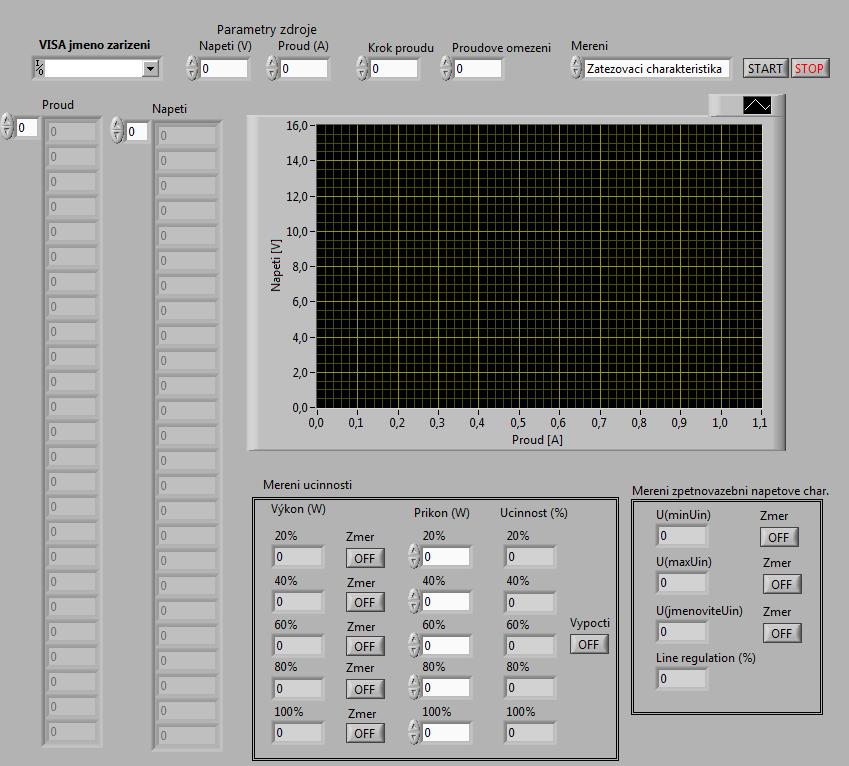
Task: Click the Proud (A) source stepper arrows
Action: pyautogui.click(x=272, y=68)
